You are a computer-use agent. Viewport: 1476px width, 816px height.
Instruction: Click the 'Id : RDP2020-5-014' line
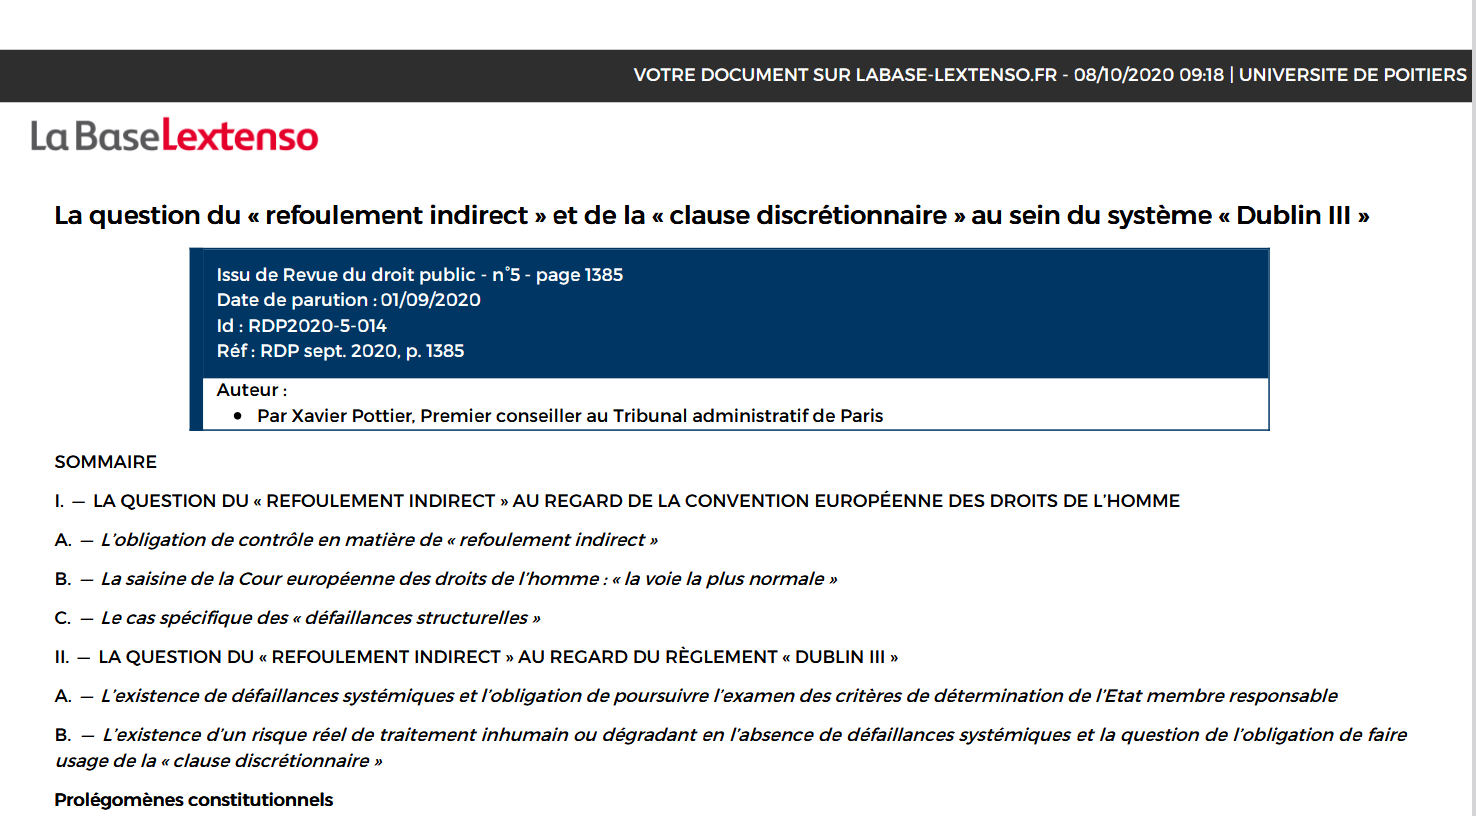[x=301, y=326]
